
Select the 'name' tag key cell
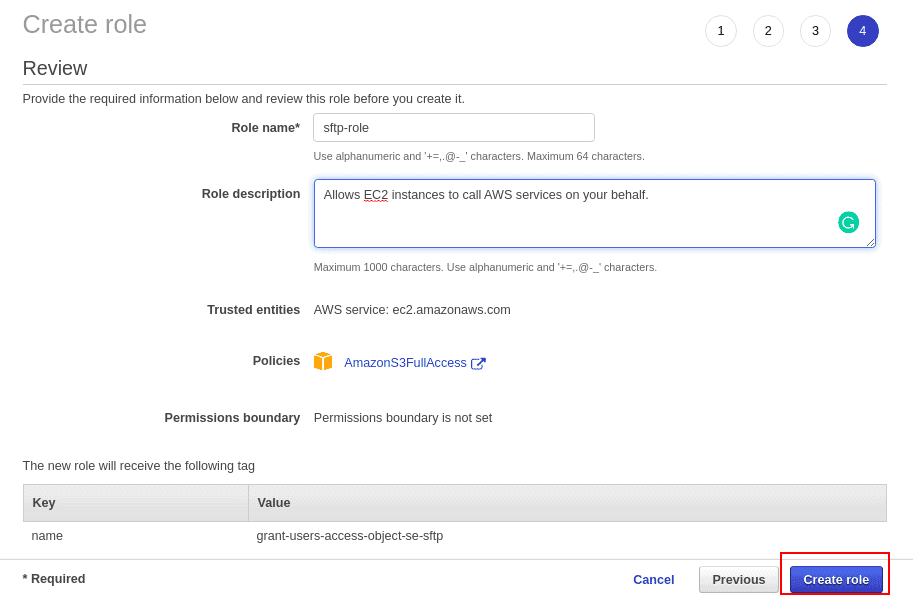point(47,535)
